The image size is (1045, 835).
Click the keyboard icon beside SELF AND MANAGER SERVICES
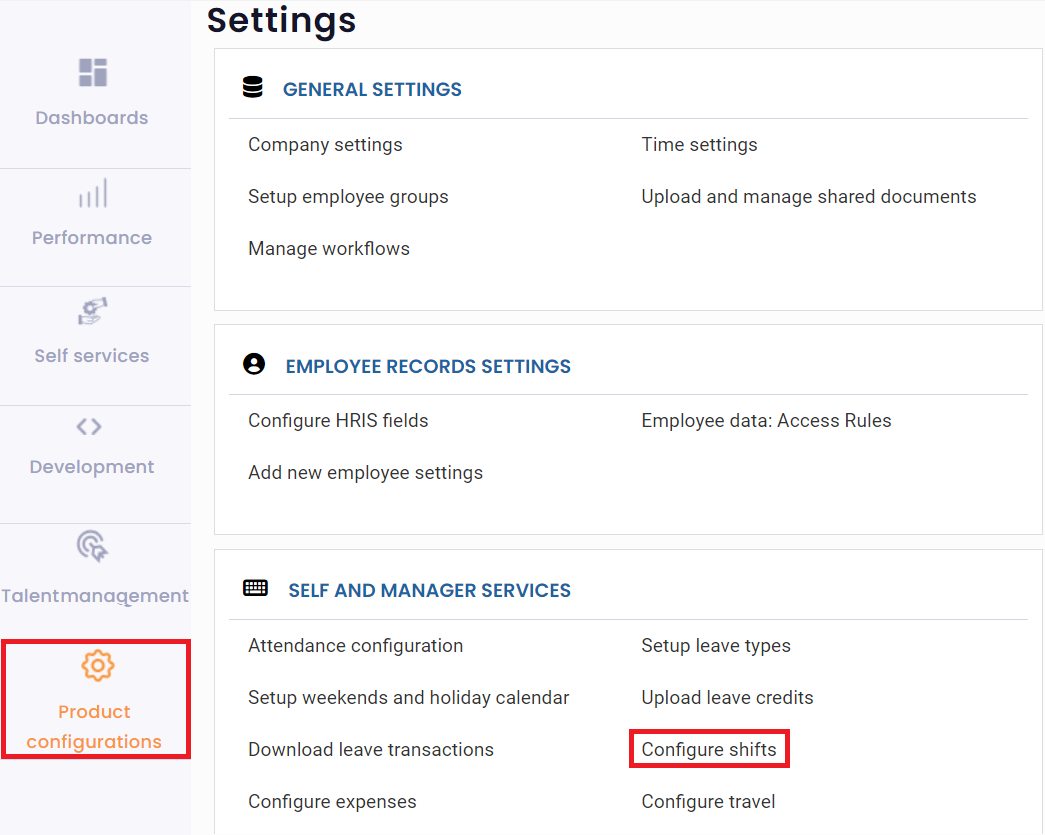[255, 588]
